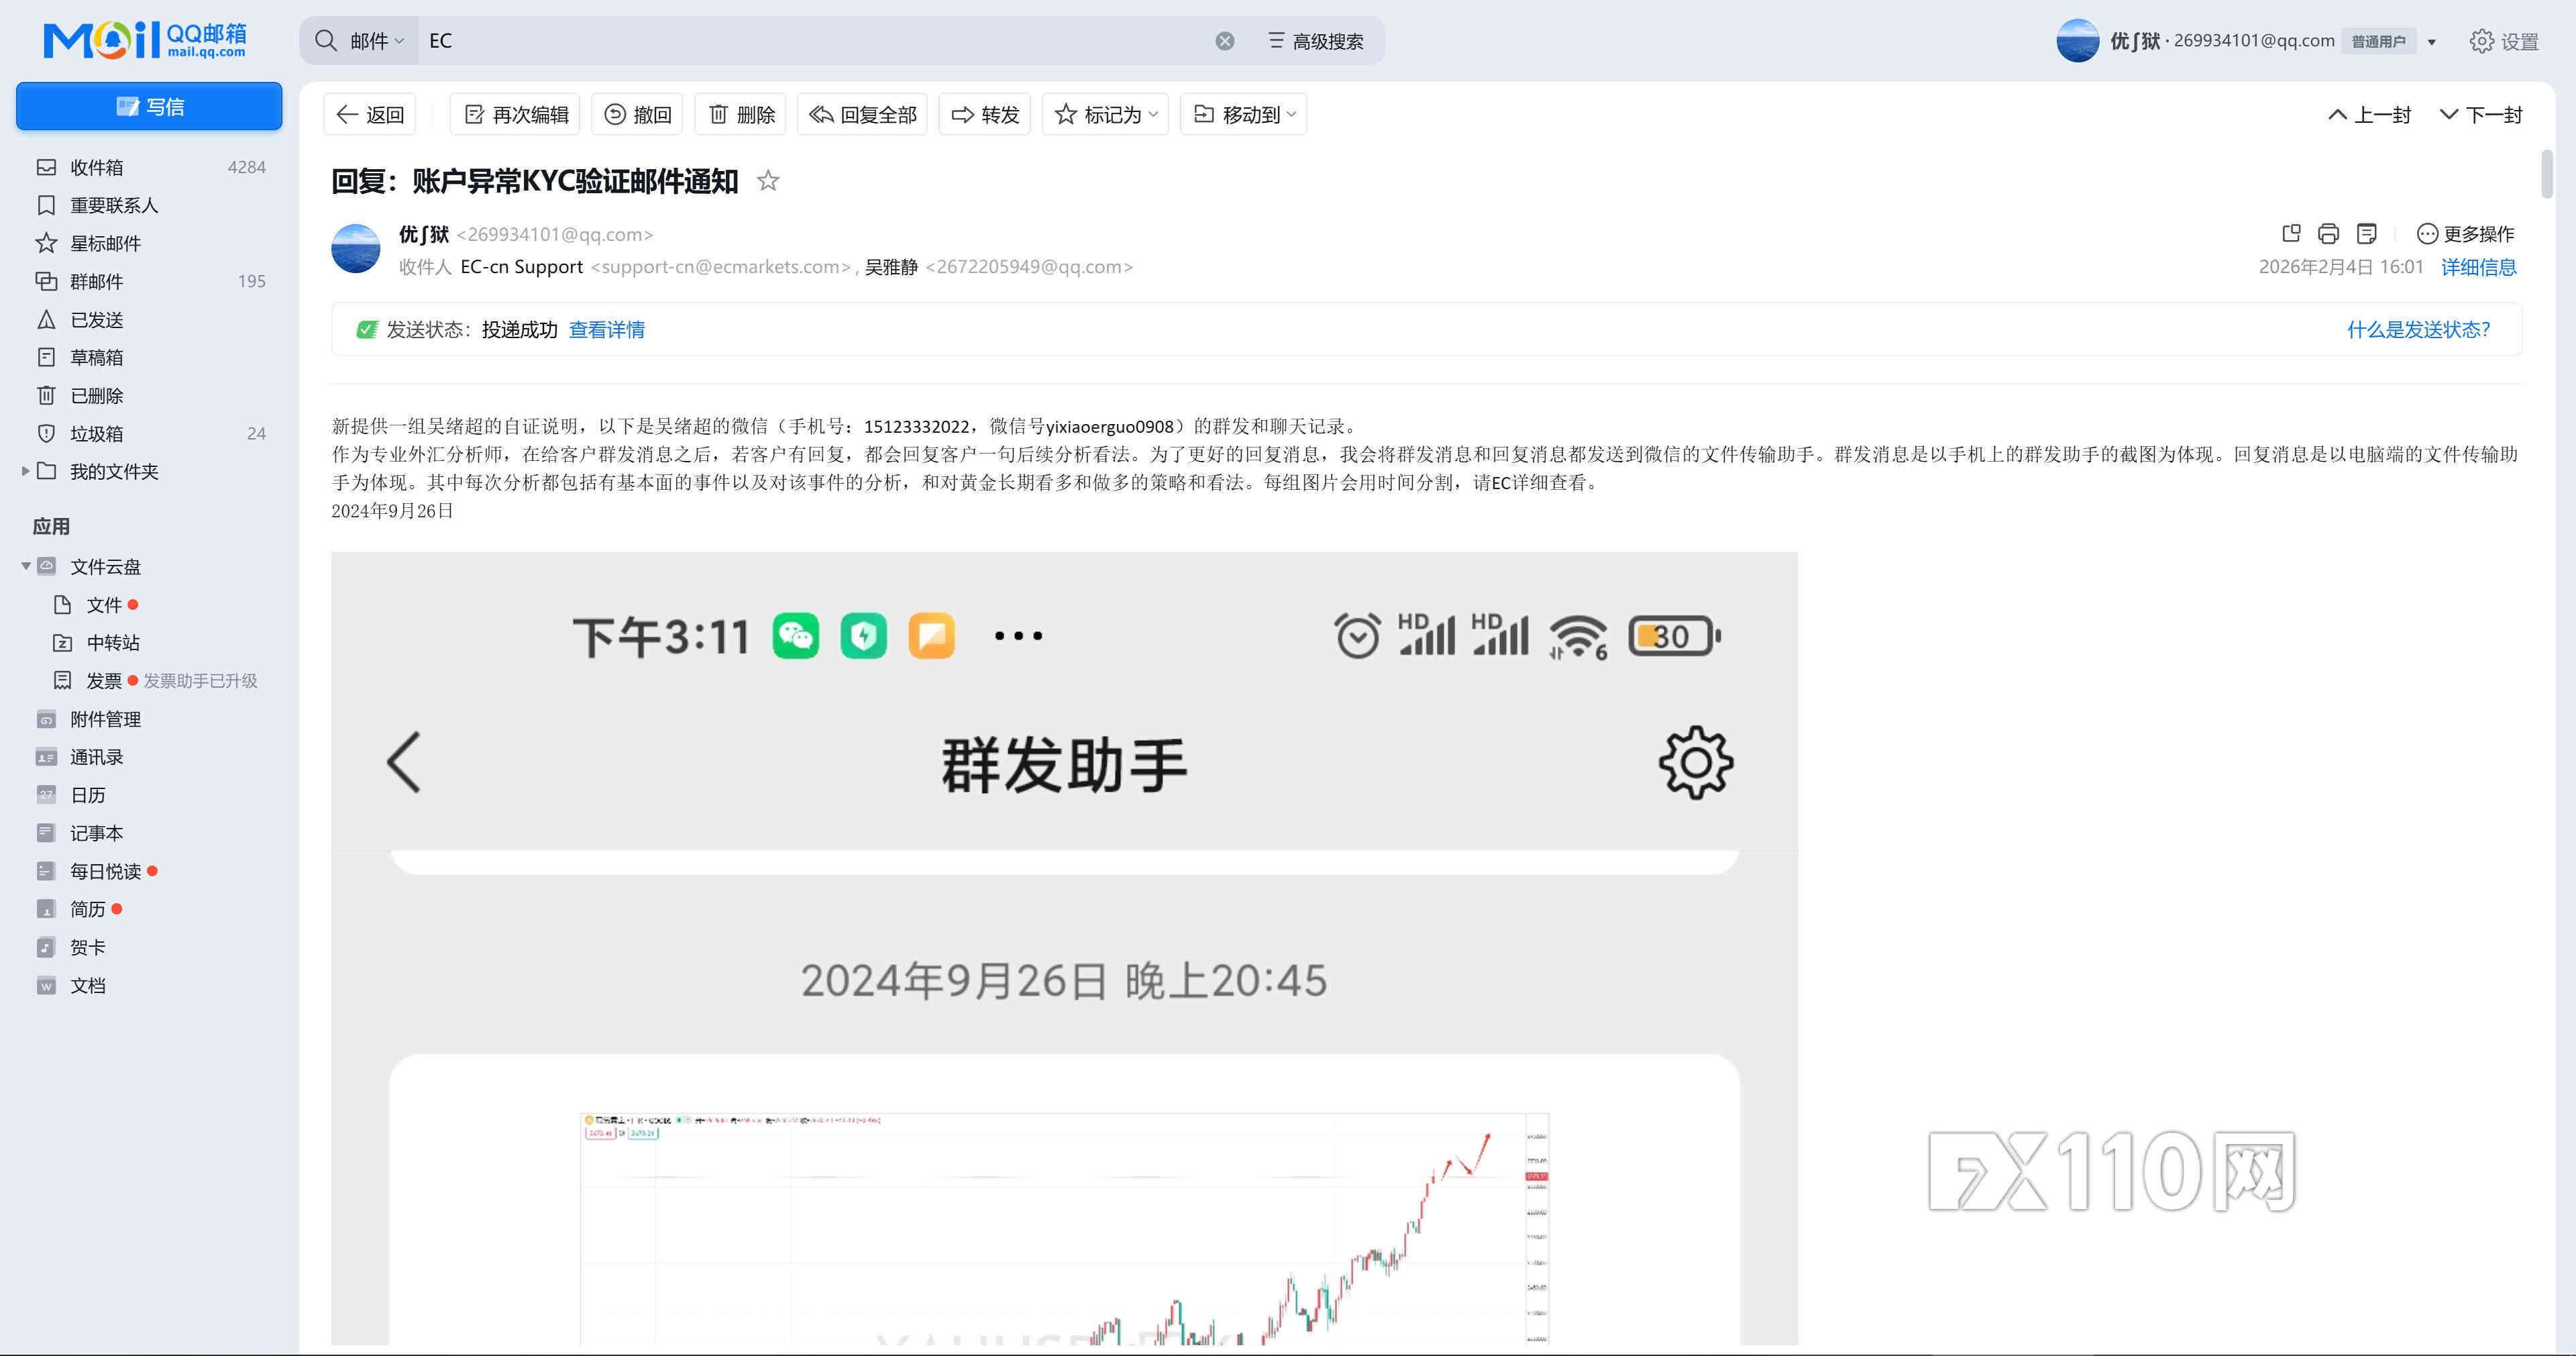Expand 我的文件夹 tree arrow

coord(25,471)
